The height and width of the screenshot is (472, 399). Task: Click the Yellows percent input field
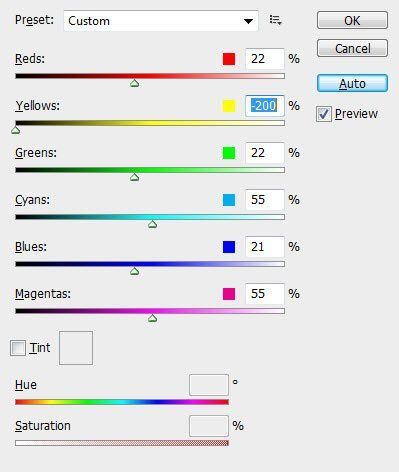265,106
